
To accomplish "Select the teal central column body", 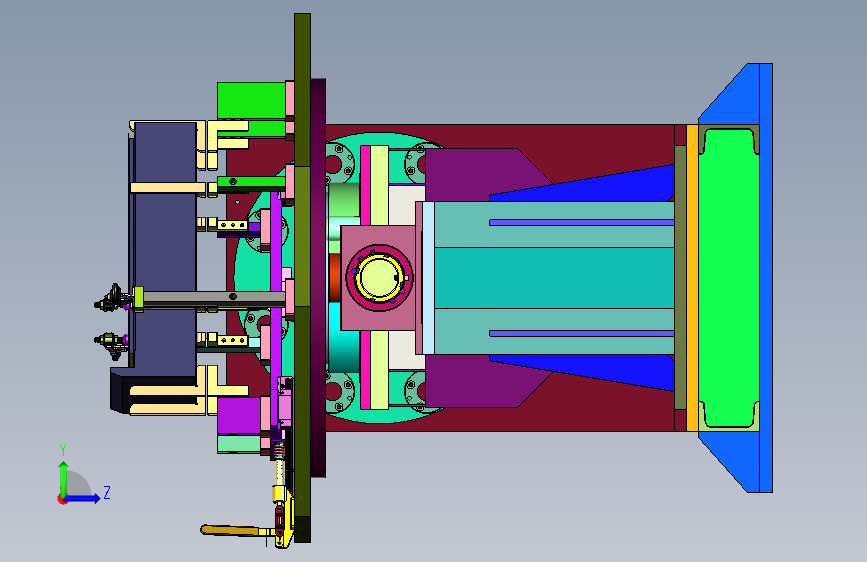I will [x=553, y=278].
